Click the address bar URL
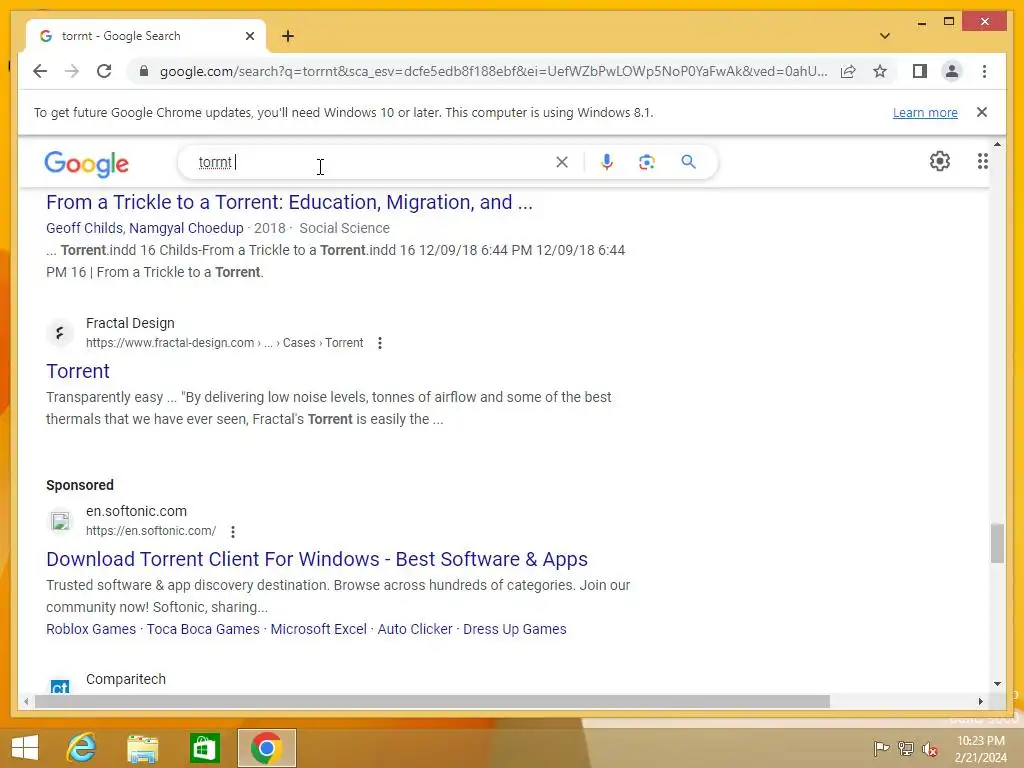Screen dimensions: 1024x768 (493, 71)
